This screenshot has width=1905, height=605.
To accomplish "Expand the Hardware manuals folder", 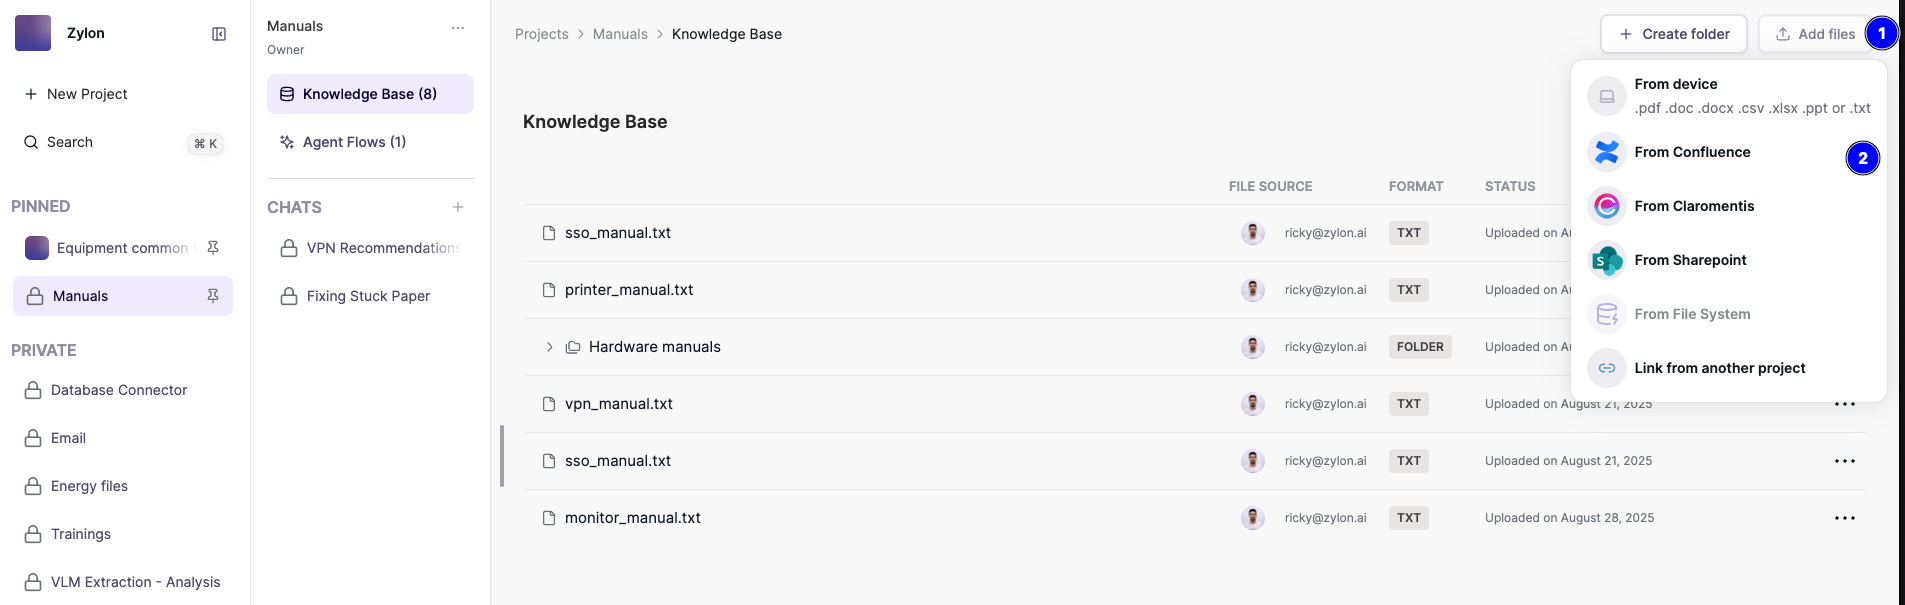I will click(549, 347).
